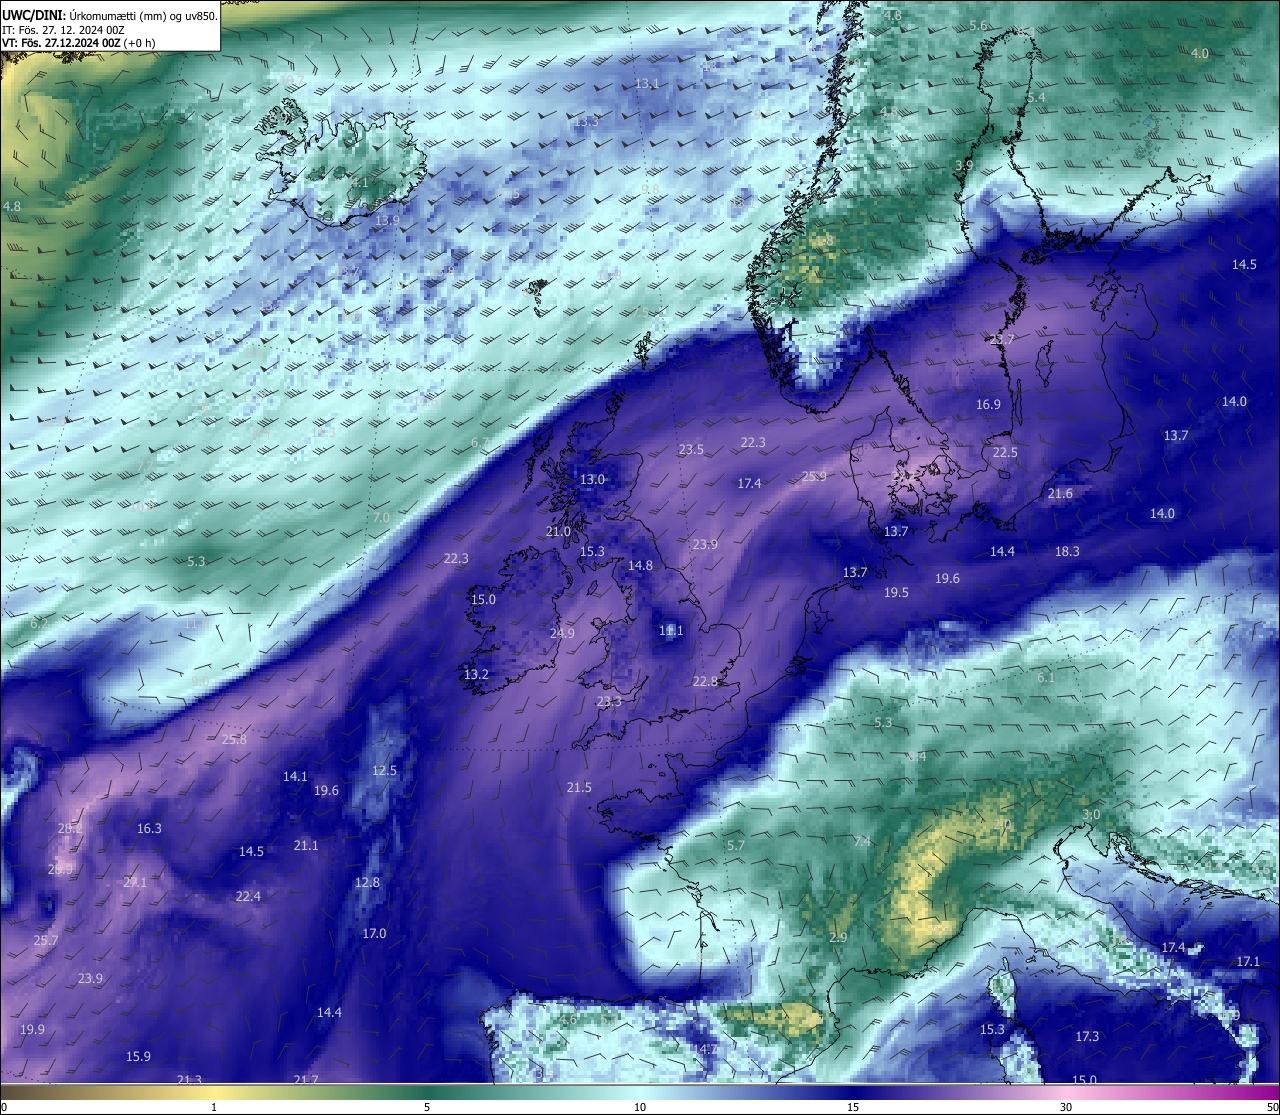1280x1115 pixels.
Task: Click the legend tick label 1
Action: pos(214,1107)
